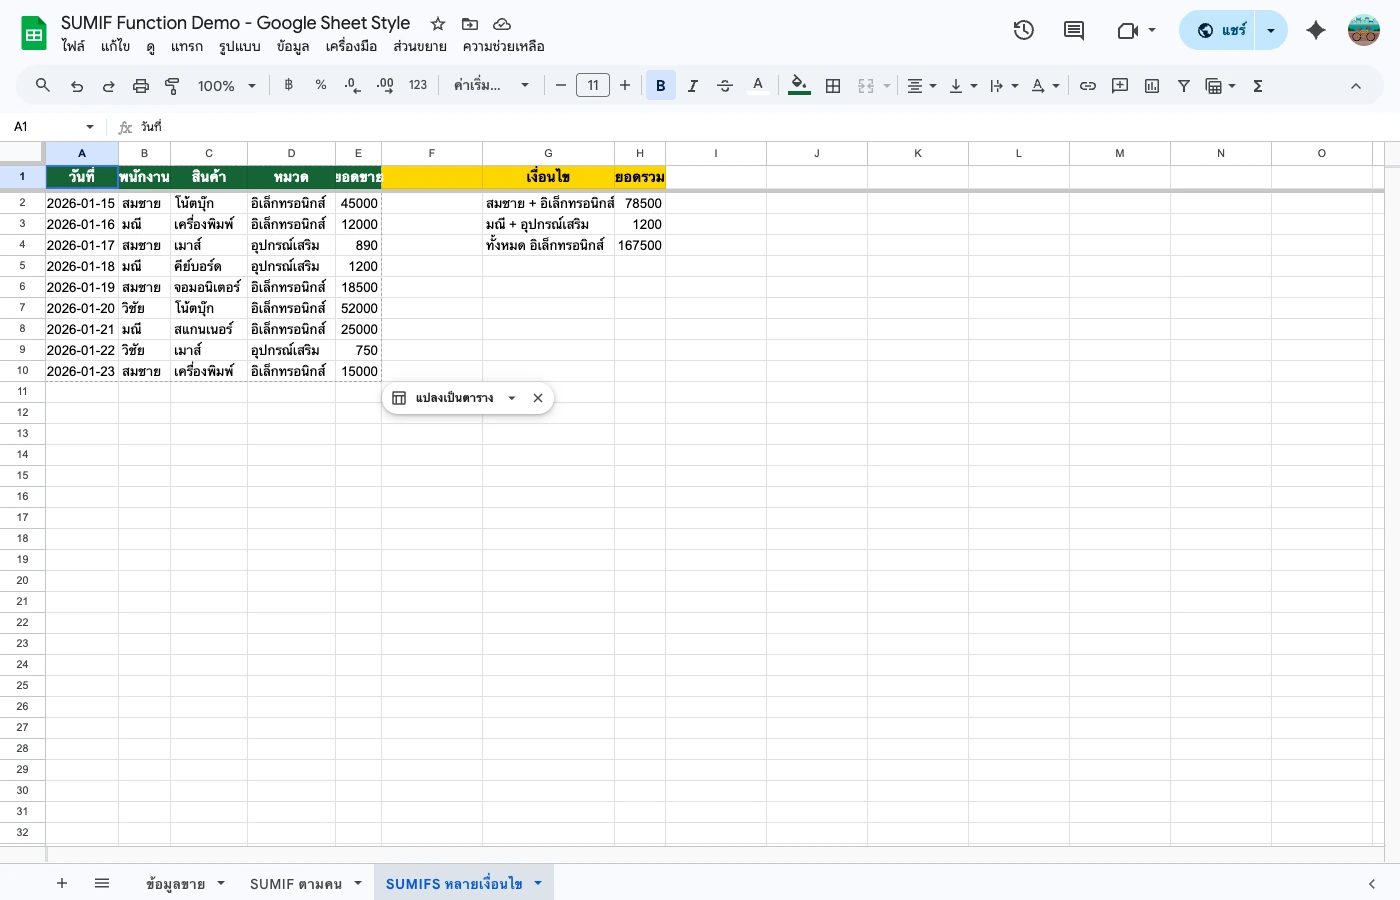1400x900 pixels.
Task: Apply baht currency format
Action: (x=289, y=85)
